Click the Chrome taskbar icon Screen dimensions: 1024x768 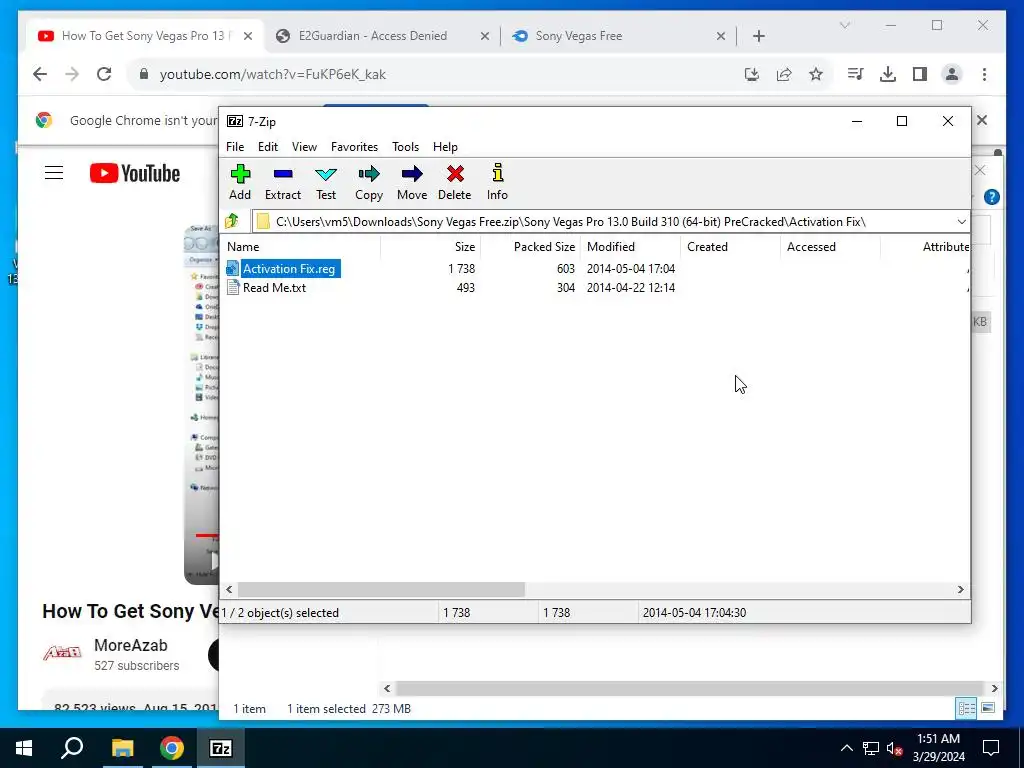pos(172,748)
